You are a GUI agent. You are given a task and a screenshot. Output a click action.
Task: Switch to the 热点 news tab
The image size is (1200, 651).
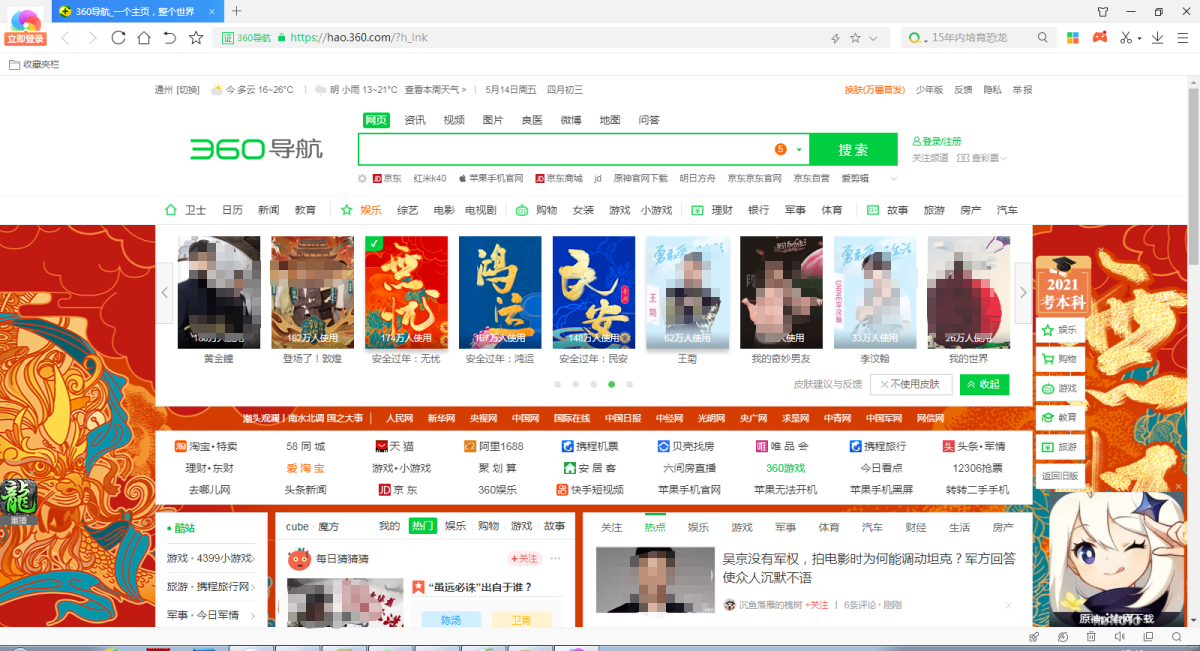click(x=655, y=527)
